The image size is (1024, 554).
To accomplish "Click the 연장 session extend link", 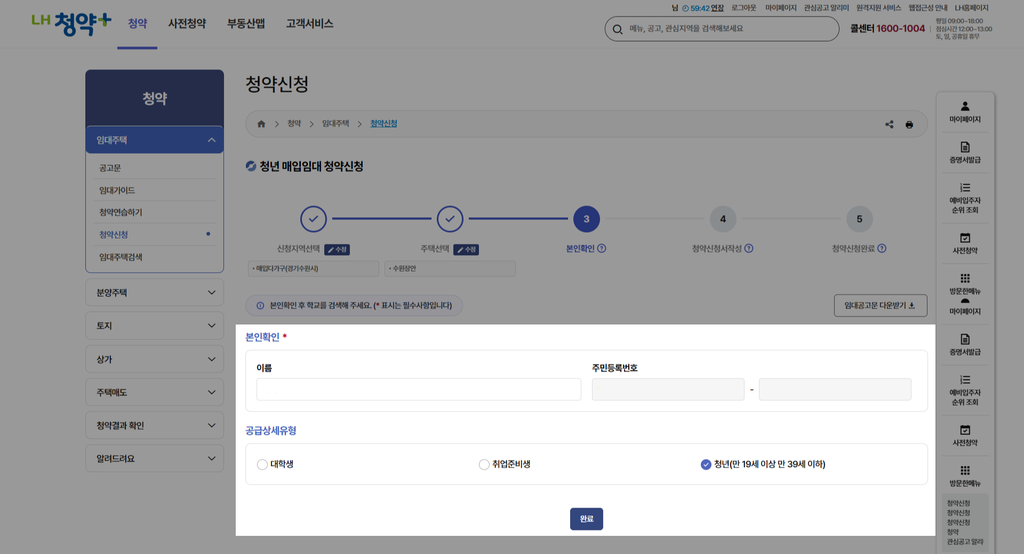I will click(717, 8).
